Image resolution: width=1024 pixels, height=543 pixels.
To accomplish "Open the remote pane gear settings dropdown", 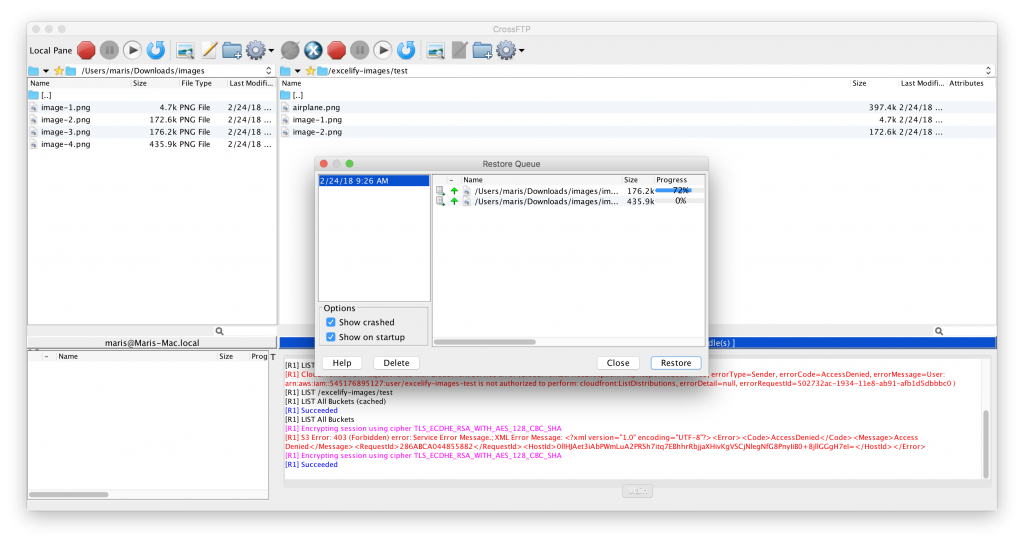I will (511, 49).
